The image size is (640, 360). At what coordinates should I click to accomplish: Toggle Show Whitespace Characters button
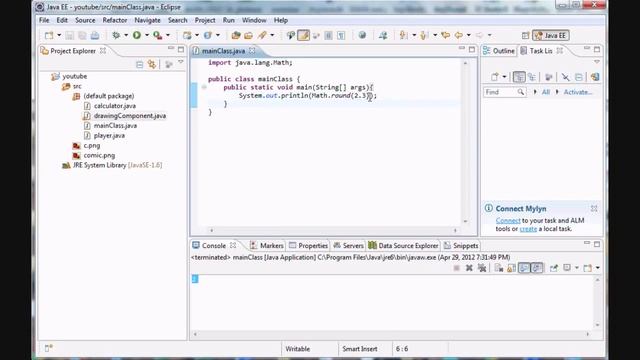[341, 36]
